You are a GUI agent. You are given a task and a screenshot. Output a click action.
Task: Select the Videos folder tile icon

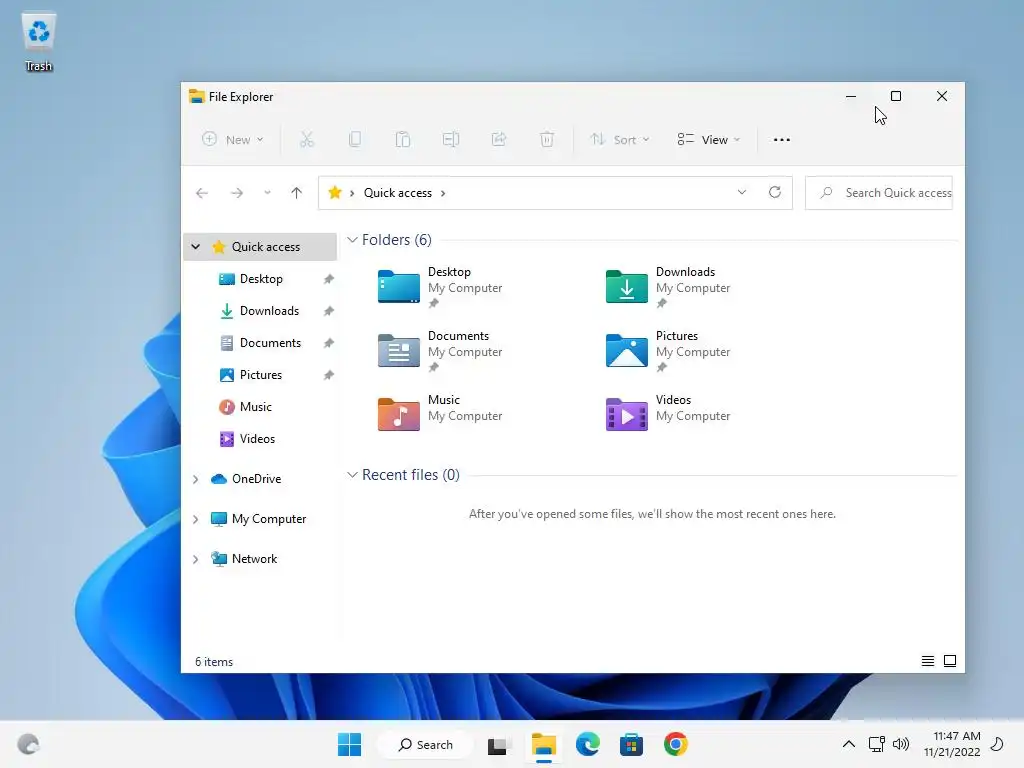[626, 414]
